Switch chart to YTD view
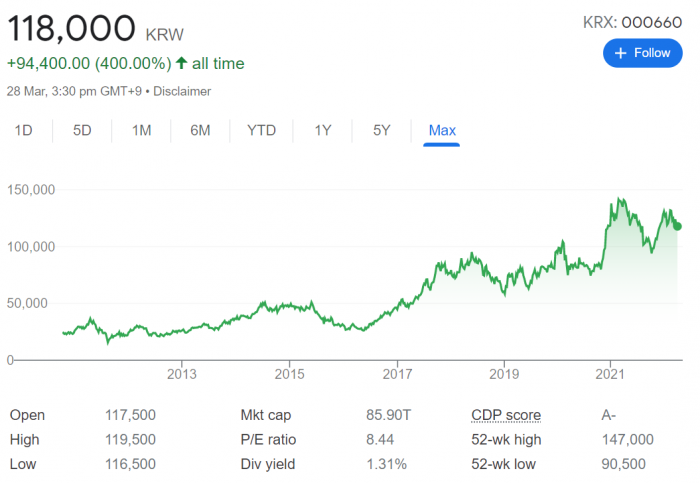The image size is (700, 483). pos(262,130)
